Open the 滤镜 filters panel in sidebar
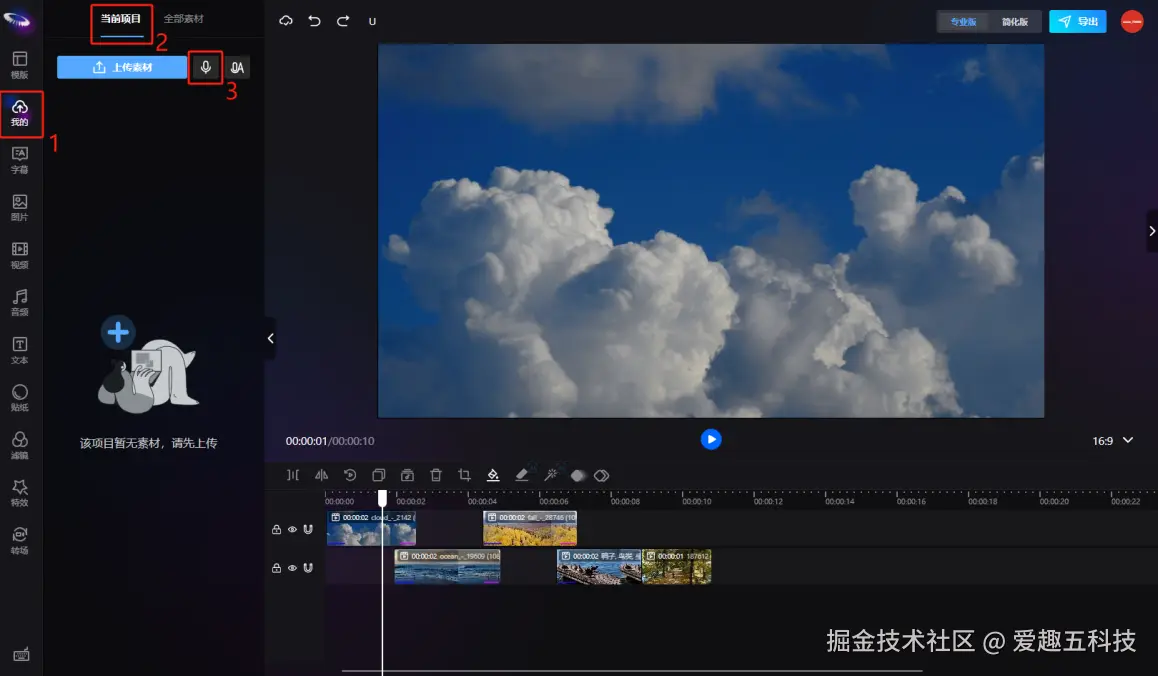This screenshot has width=1158, height=676. click(x=20, y=445)
